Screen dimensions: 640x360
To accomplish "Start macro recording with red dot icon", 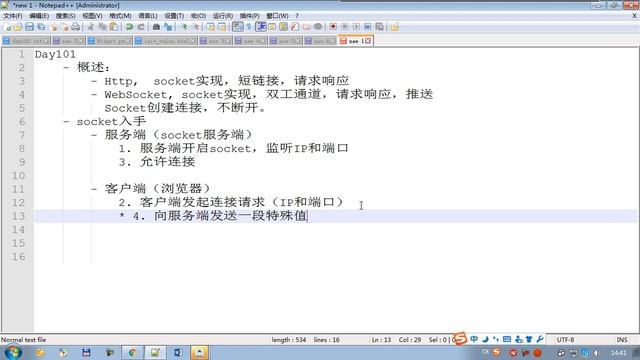I will 333,27.
